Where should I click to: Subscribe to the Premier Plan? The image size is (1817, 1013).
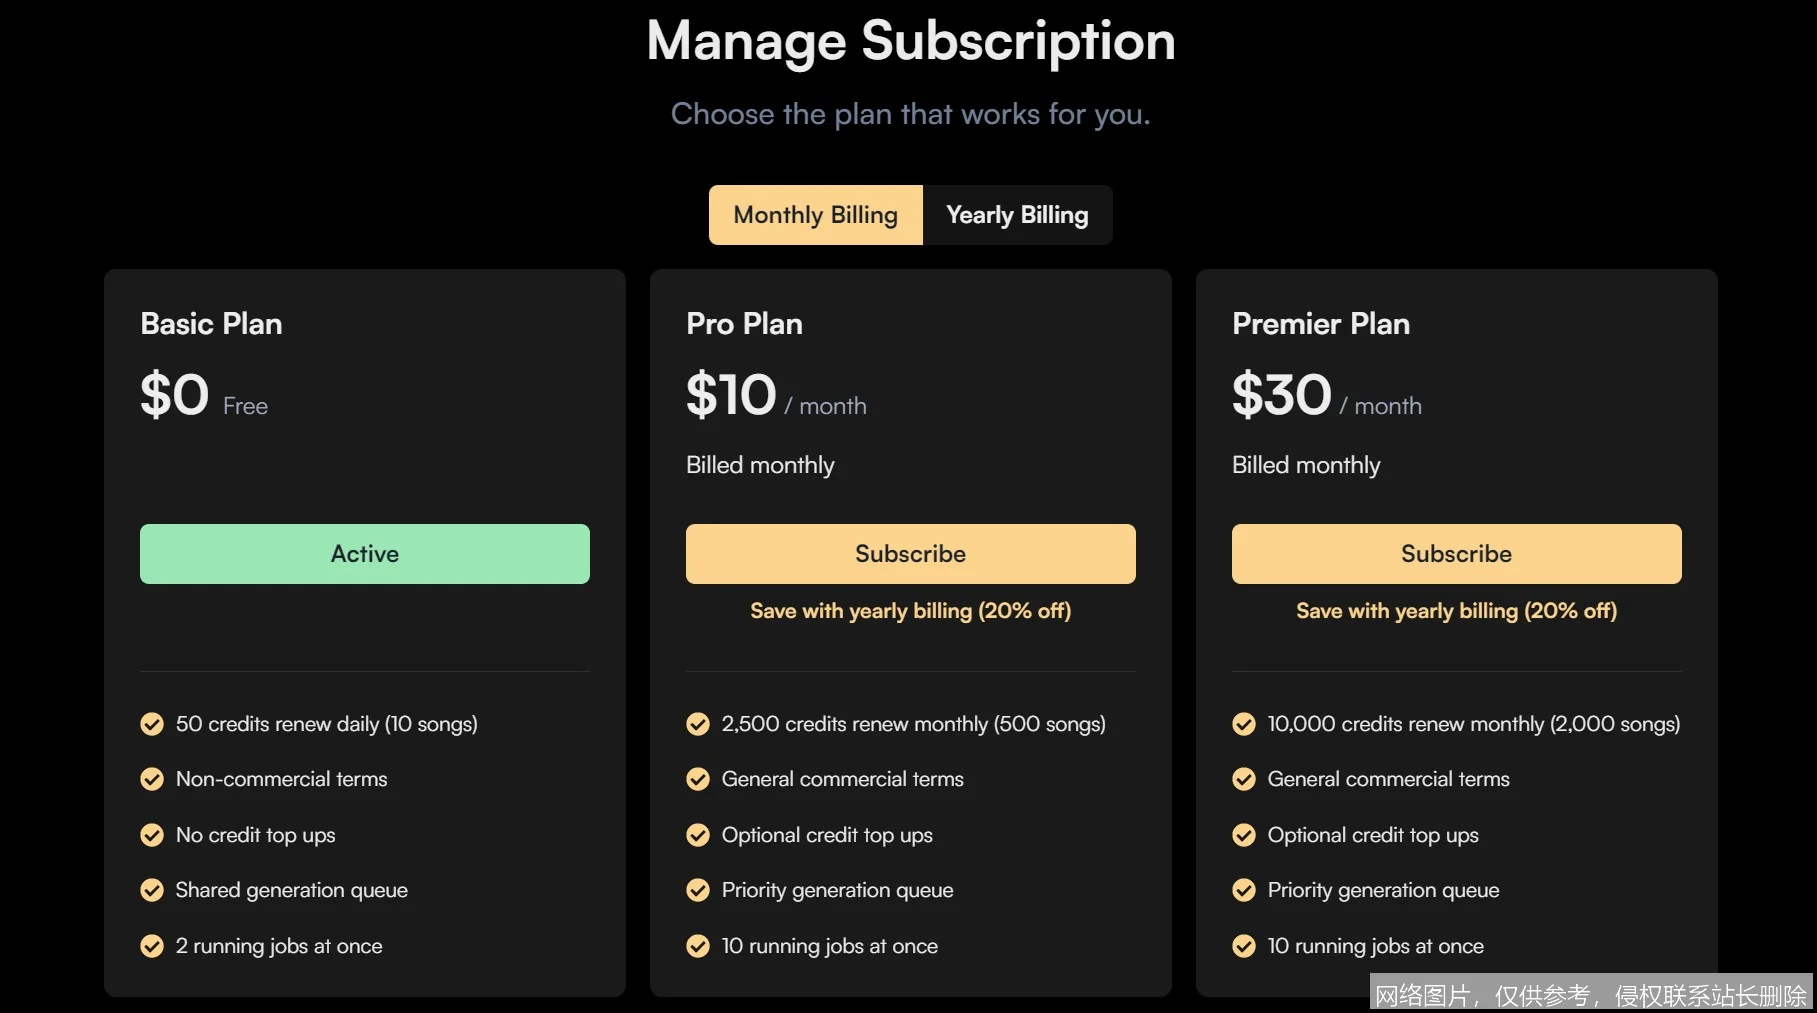click(x=1456, y=554)
